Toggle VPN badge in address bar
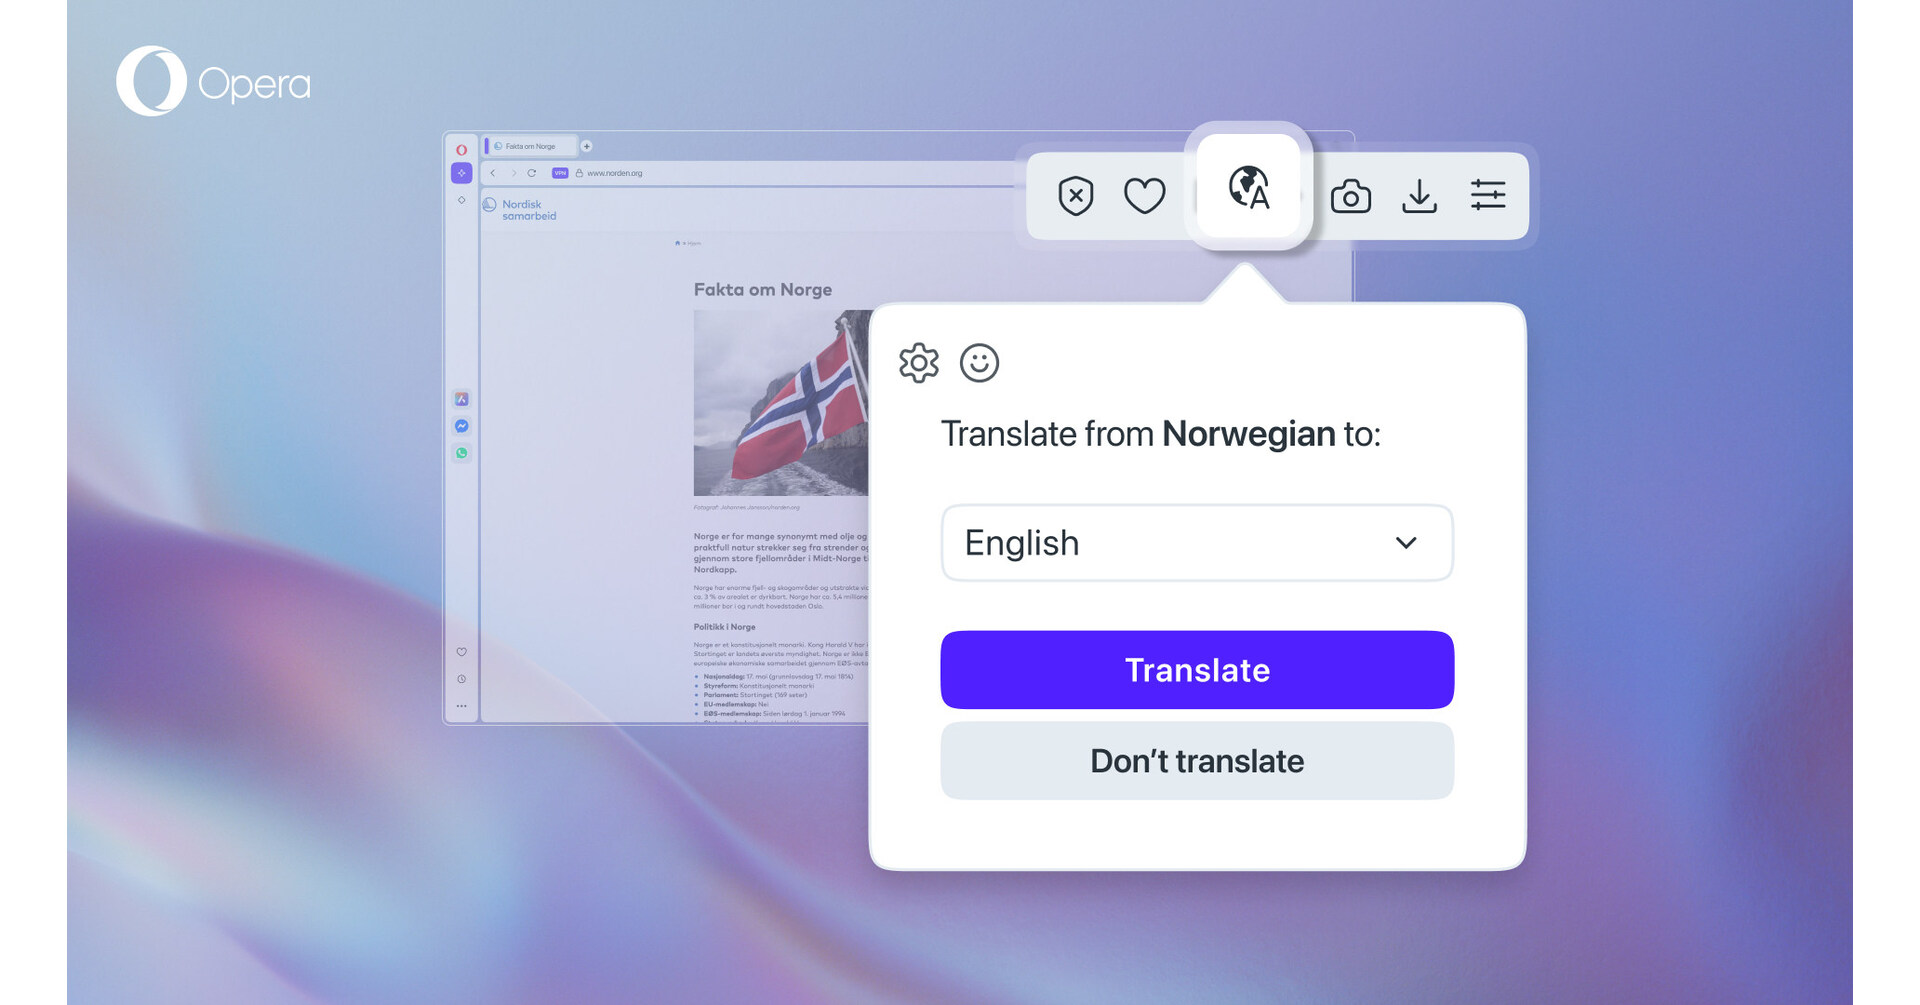 560,172
